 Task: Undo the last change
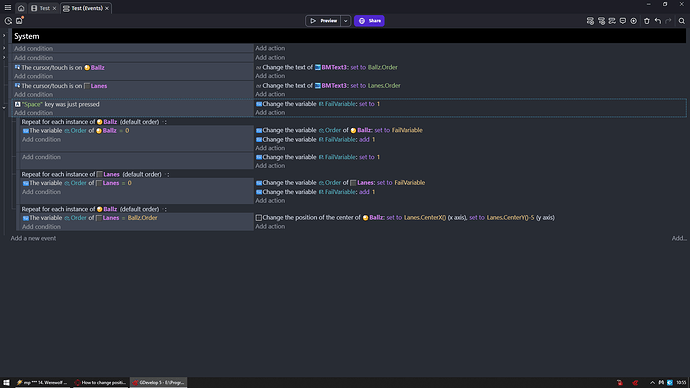[x=657, y=21]
